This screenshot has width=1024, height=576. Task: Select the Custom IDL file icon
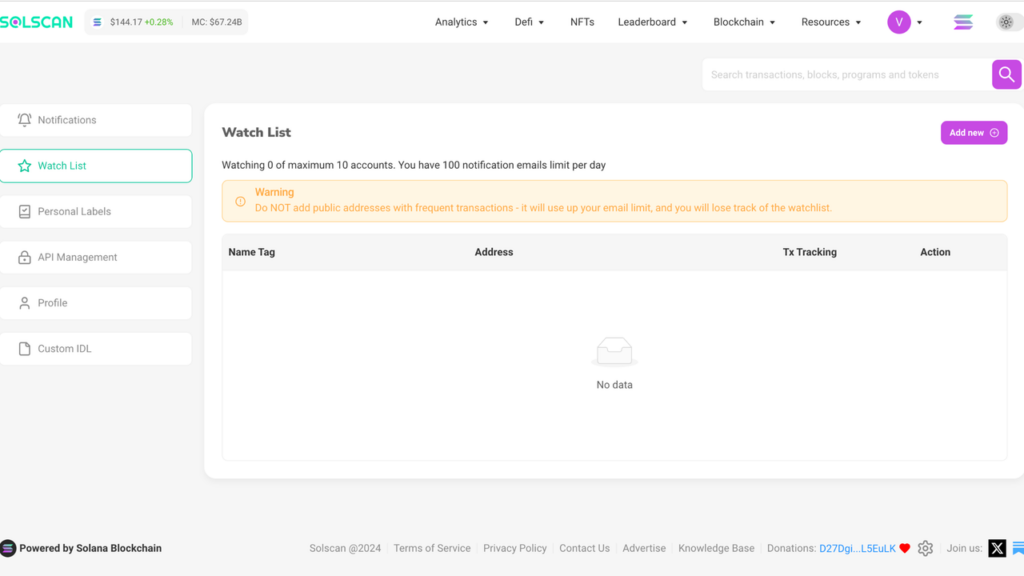click(x=24, y=348)
